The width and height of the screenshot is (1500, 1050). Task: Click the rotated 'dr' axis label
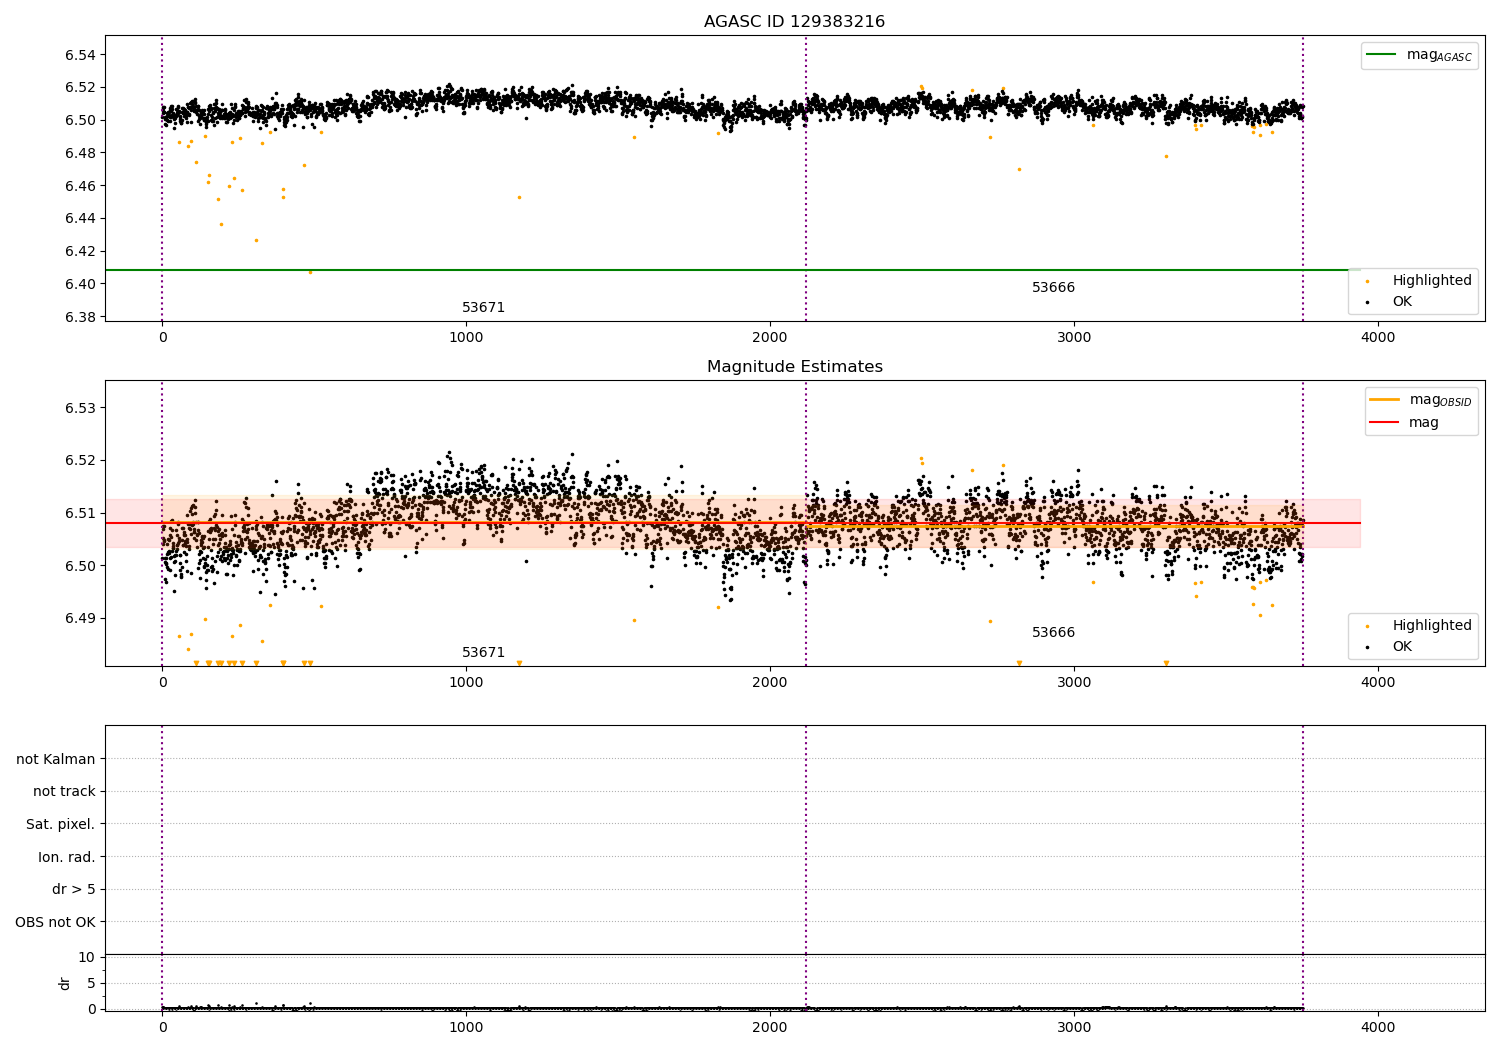65,983
